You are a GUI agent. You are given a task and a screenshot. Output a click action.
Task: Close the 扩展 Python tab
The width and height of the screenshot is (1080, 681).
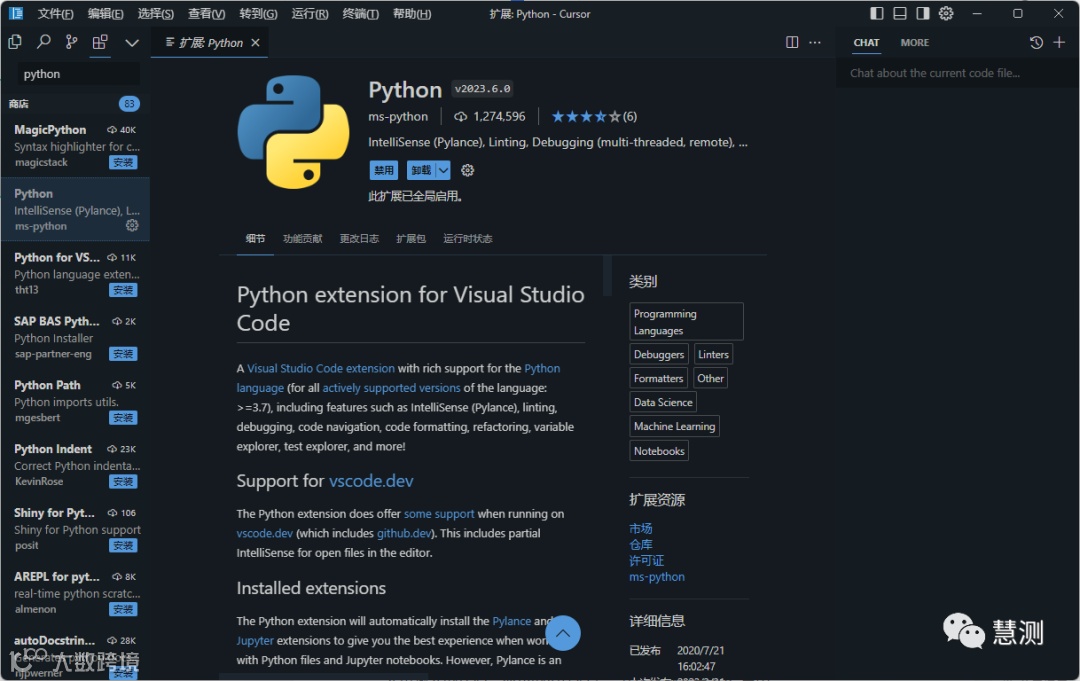[x=256, y=43]
